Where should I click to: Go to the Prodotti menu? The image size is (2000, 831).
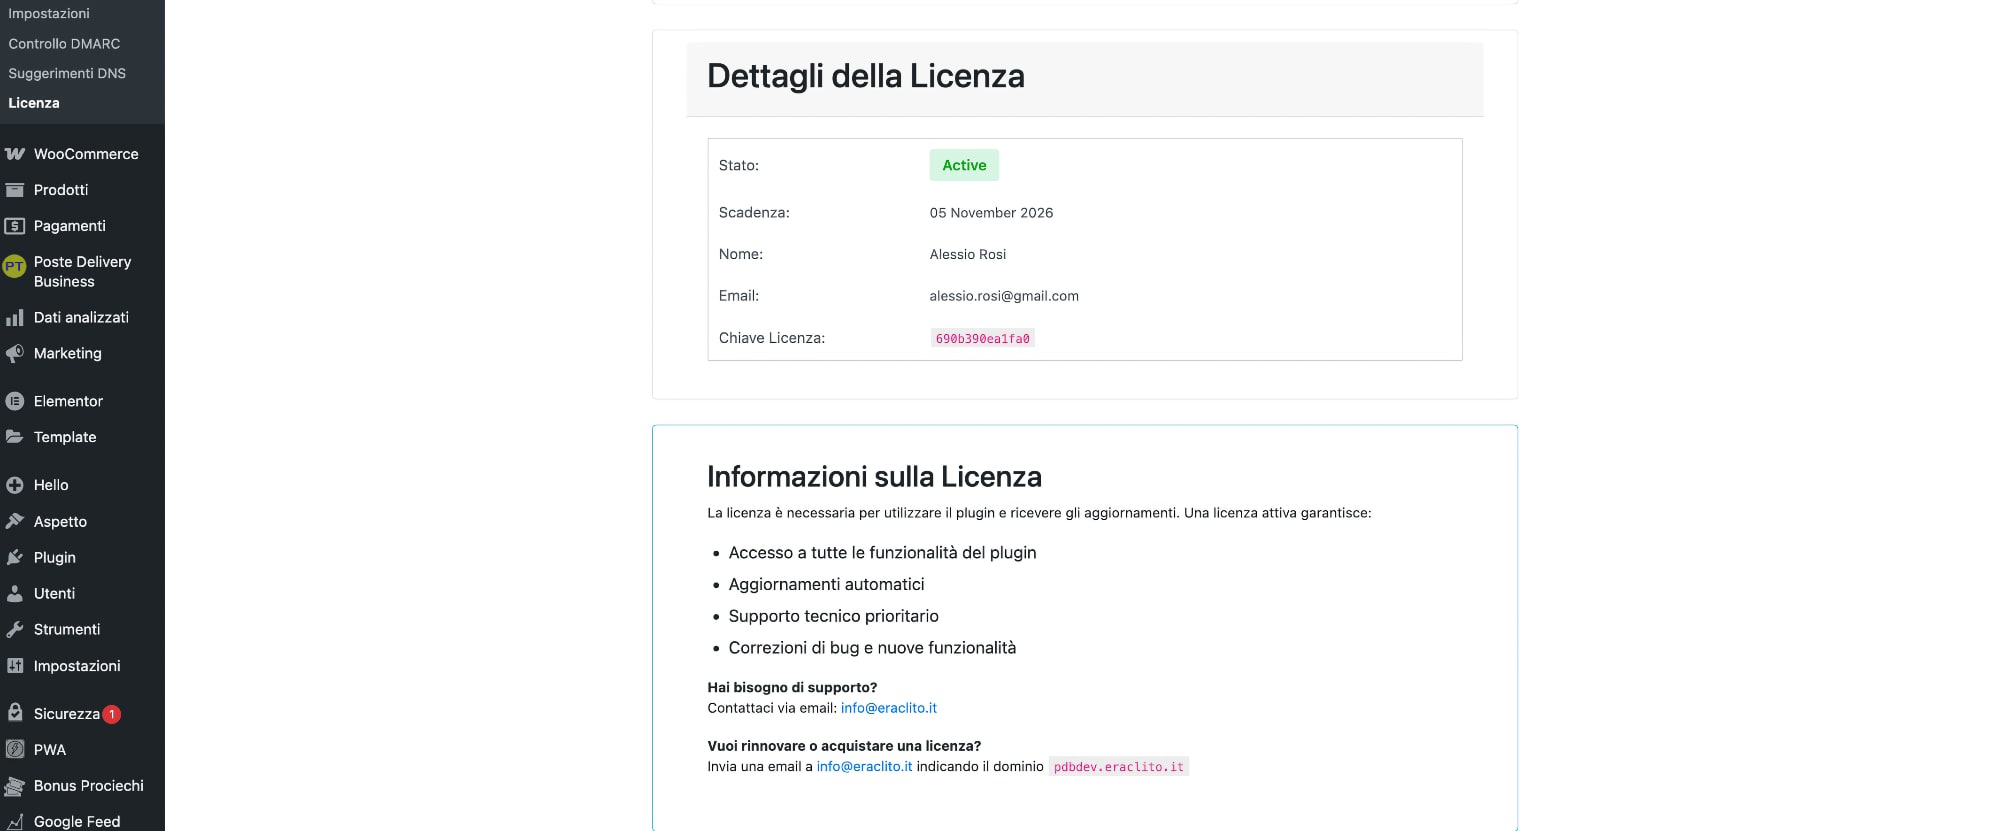coord(61,190)
